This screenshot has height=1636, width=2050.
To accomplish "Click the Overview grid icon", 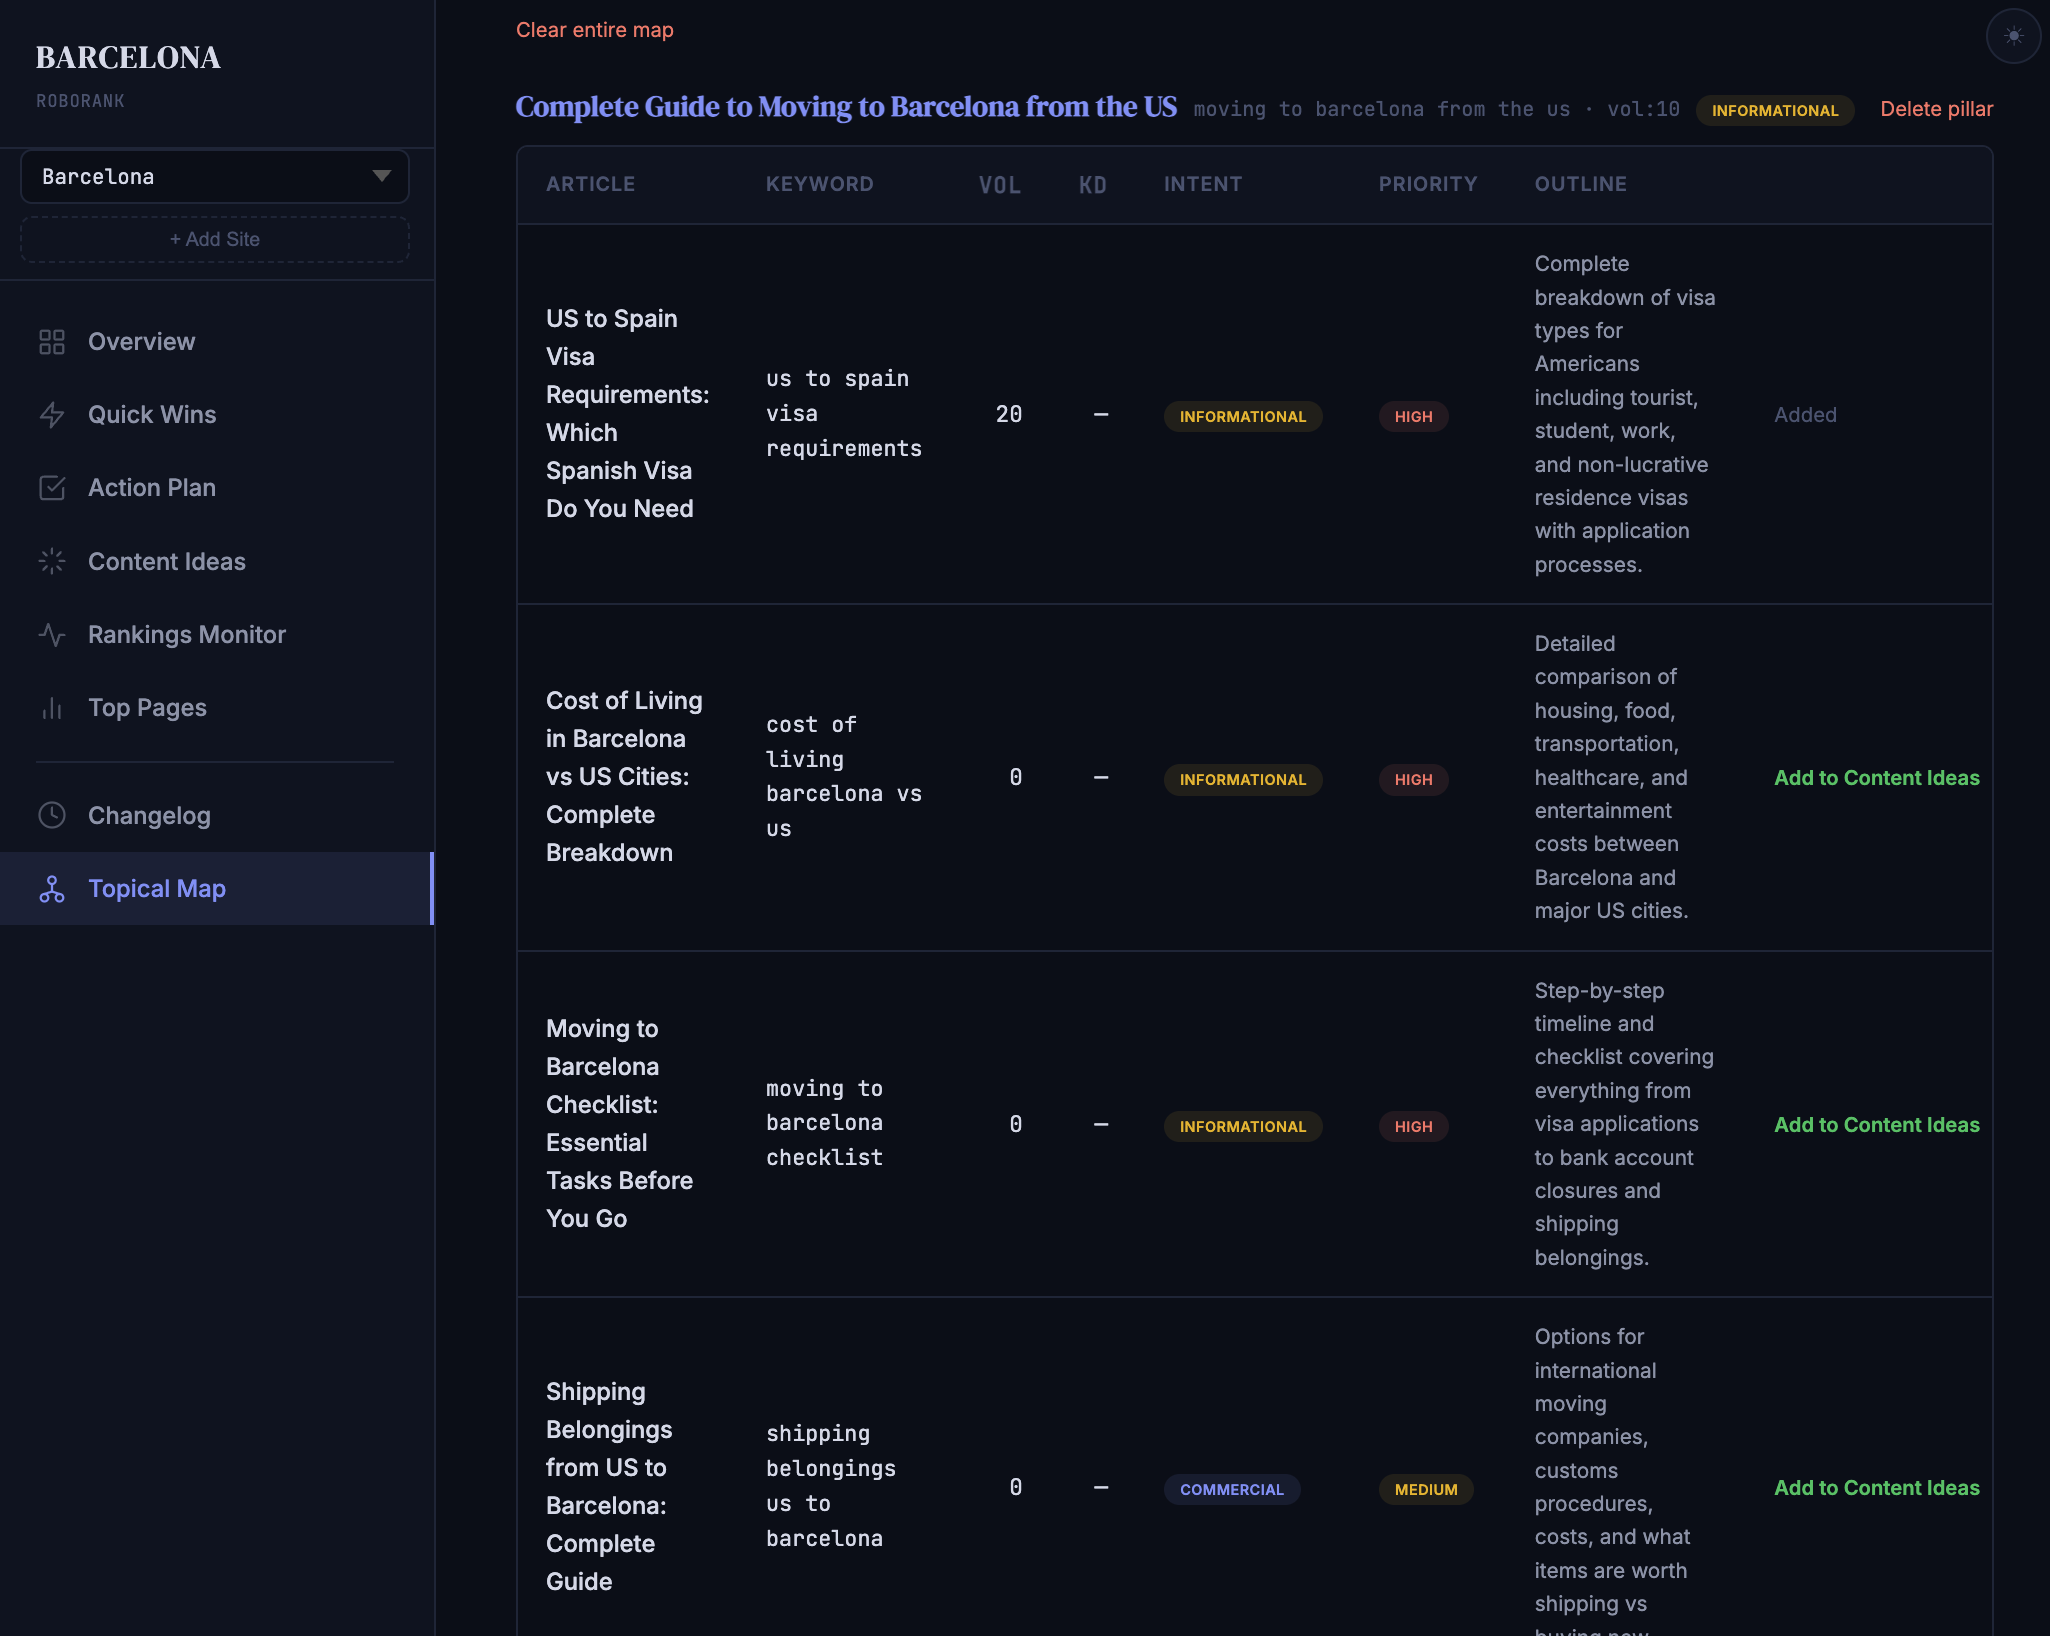I will coord(52,342).
